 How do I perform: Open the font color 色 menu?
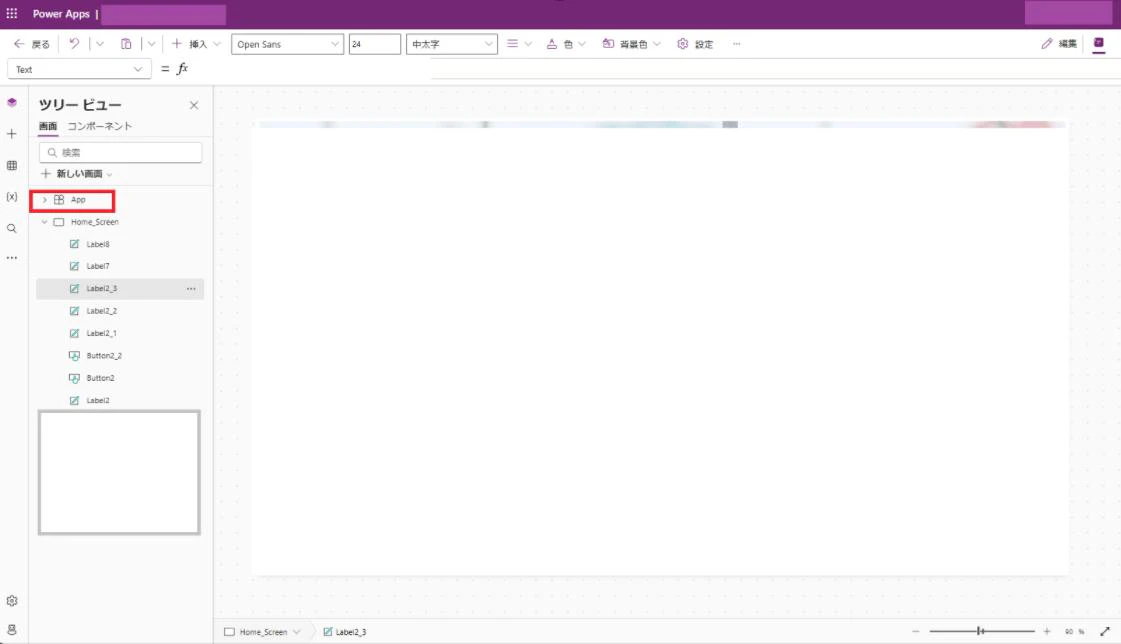click(566, 44)
